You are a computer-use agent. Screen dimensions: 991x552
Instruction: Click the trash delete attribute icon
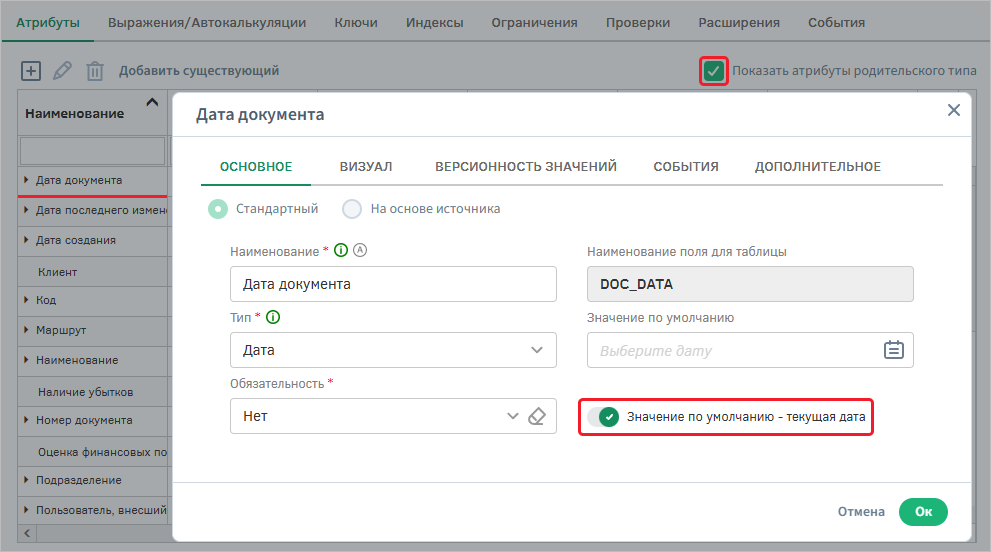[x=95, y=71]
